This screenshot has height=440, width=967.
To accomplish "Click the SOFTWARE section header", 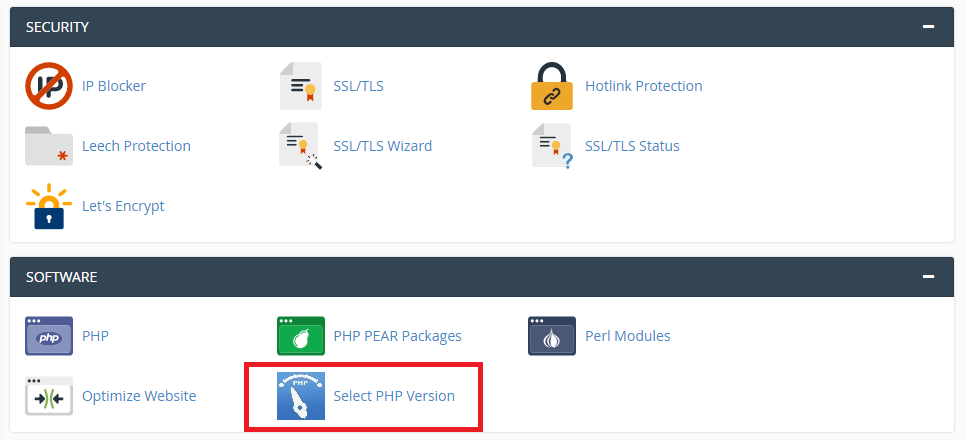I will click(x=62, y=277).
